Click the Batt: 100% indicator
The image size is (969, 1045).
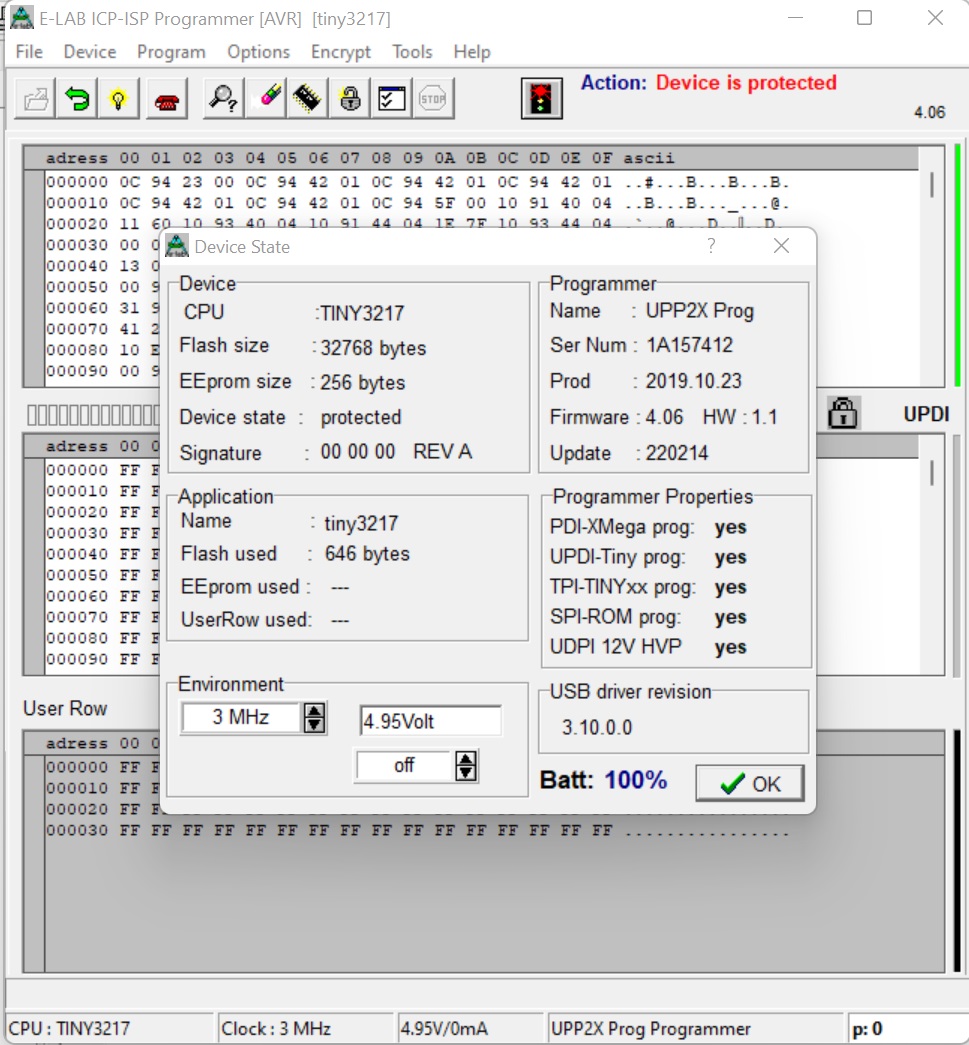(x=603, y=780)
